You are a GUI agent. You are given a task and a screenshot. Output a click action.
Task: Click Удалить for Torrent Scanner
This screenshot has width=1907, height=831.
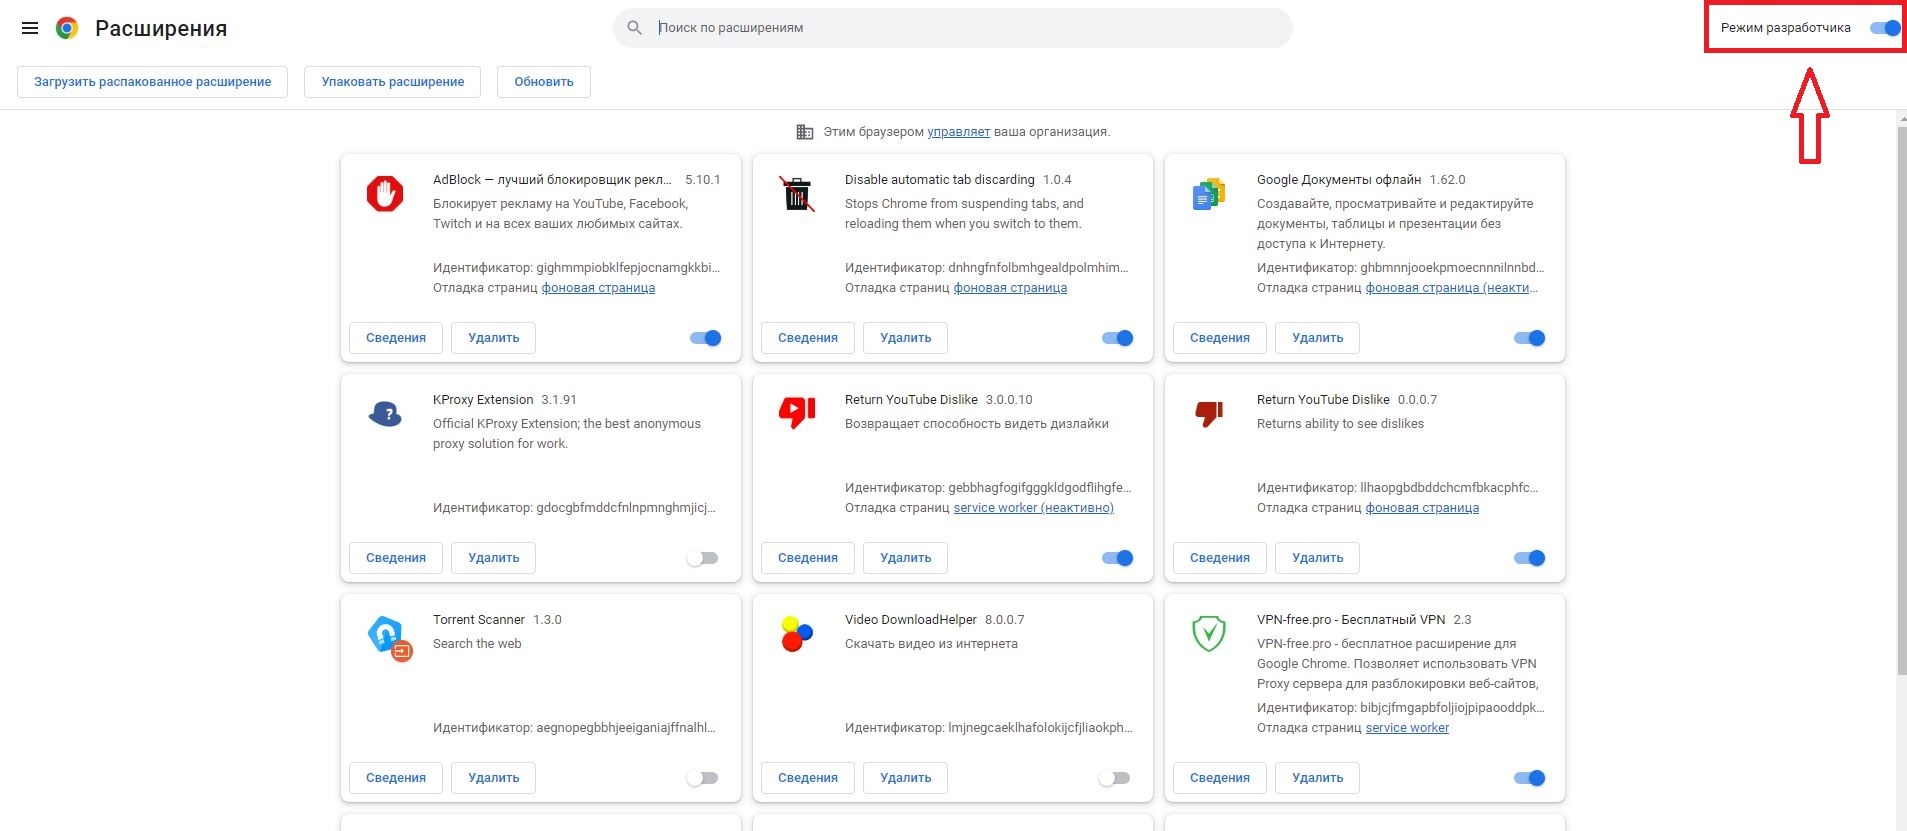point(494,778)
